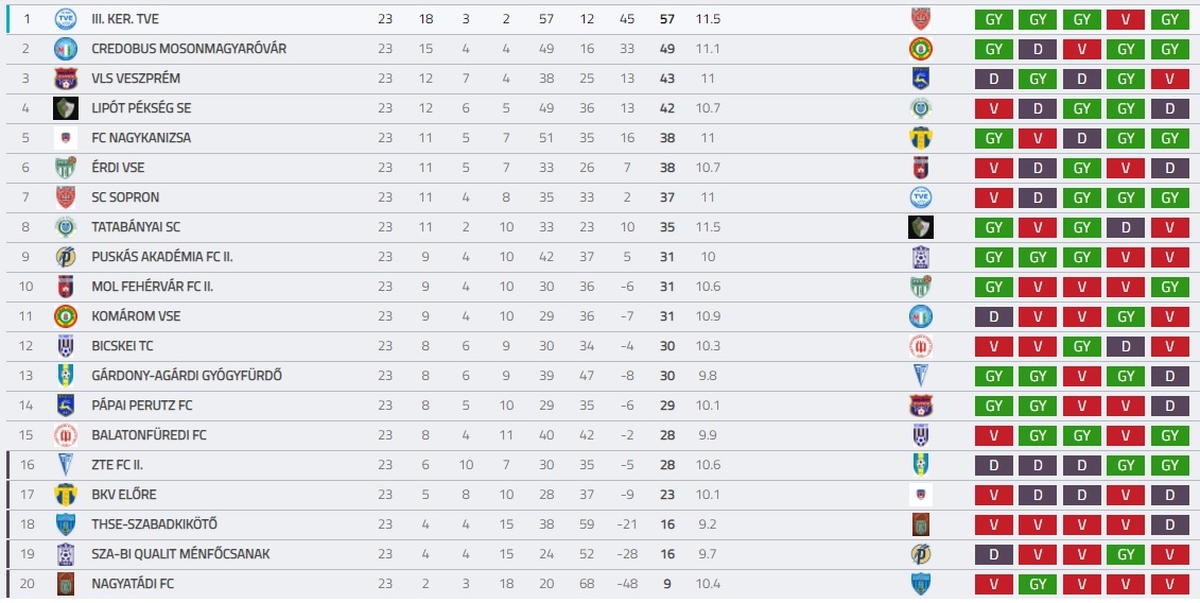The image size is (1200, 603).
Task: Click the crest beside Nagyatádi FC name
Action: [x=66, y=584]
